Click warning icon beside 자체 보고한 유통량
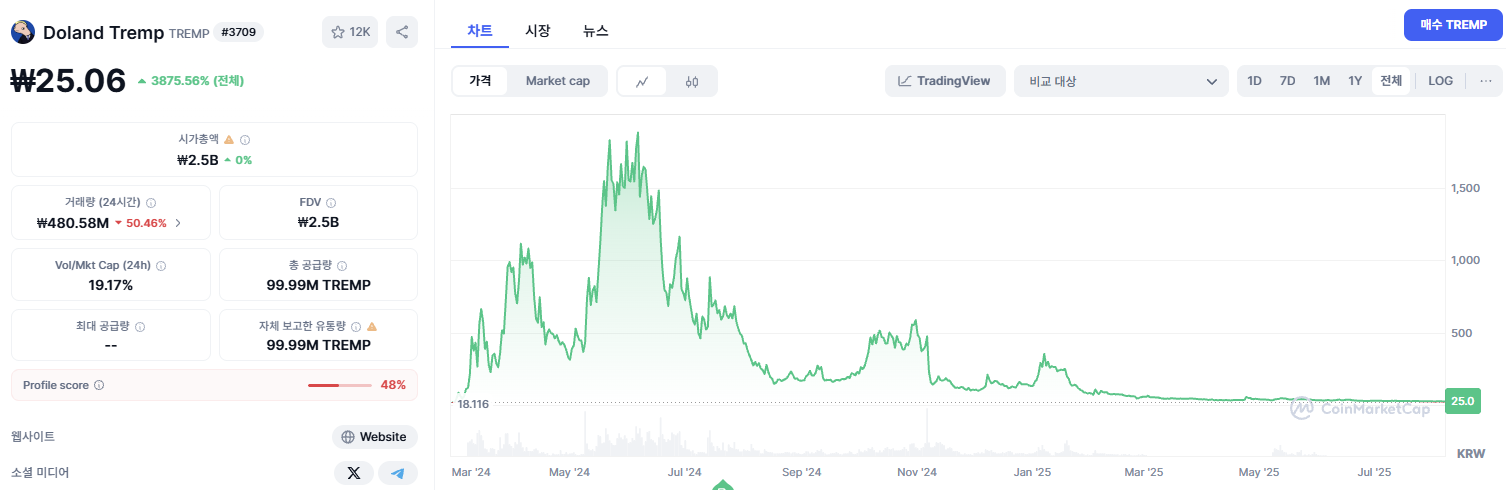This screenshot has height=490, width=1506. click(x=372, y=326)
